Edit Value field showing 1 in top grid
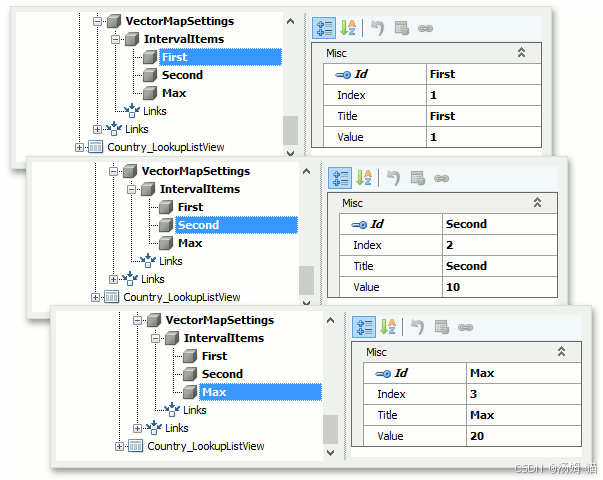The width and height of the screenshot is (603, 480). coord(483,137)
